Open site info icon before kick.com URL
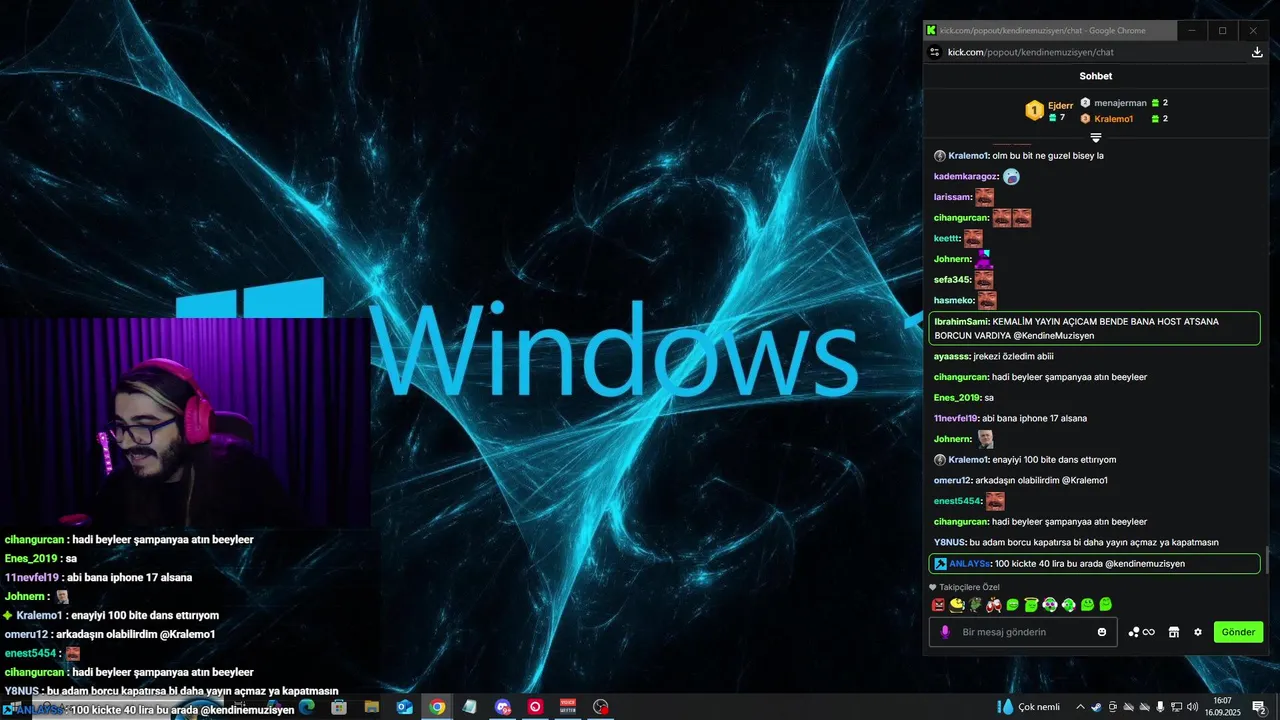 pos(935,52)
